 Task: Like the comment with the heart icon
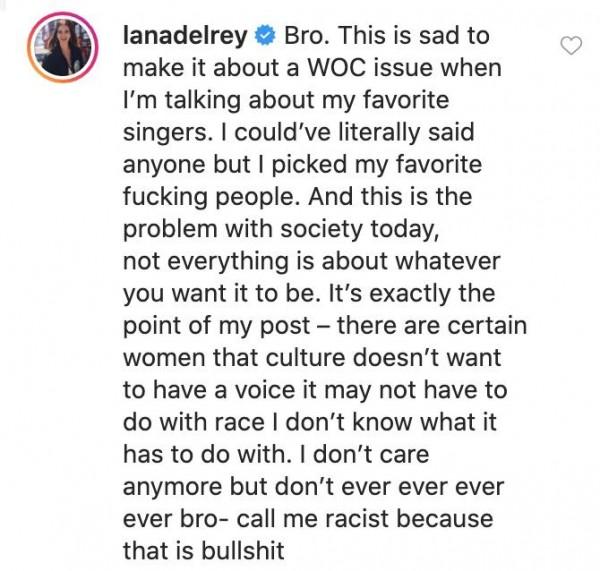571,46
